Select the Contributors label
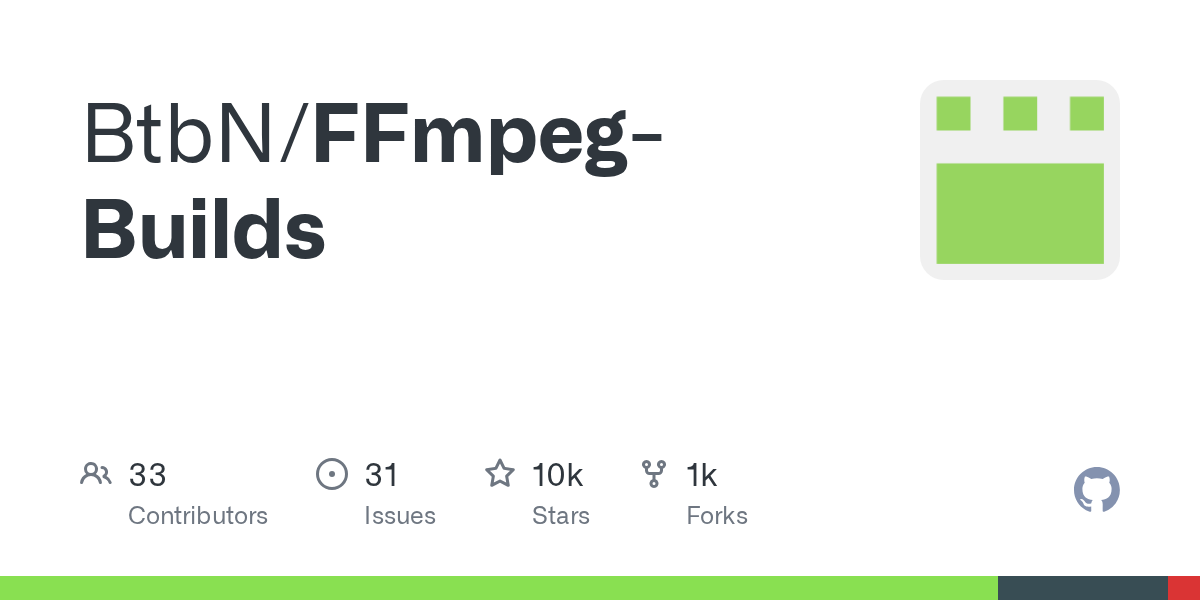 198,516
